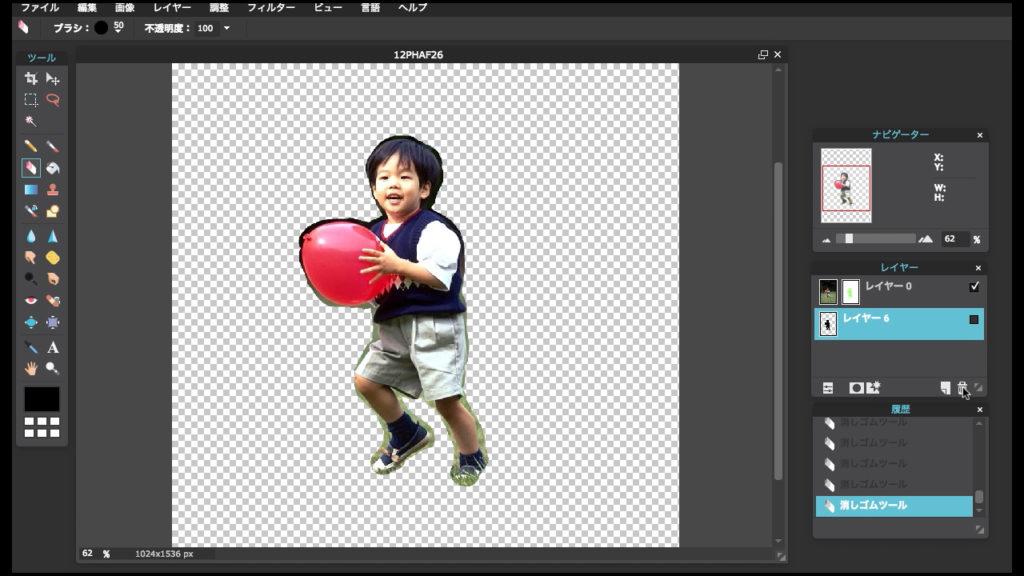This screenshot has height=576, width=1024.
Task: Select the Move tool
Action: coord(52,79)
